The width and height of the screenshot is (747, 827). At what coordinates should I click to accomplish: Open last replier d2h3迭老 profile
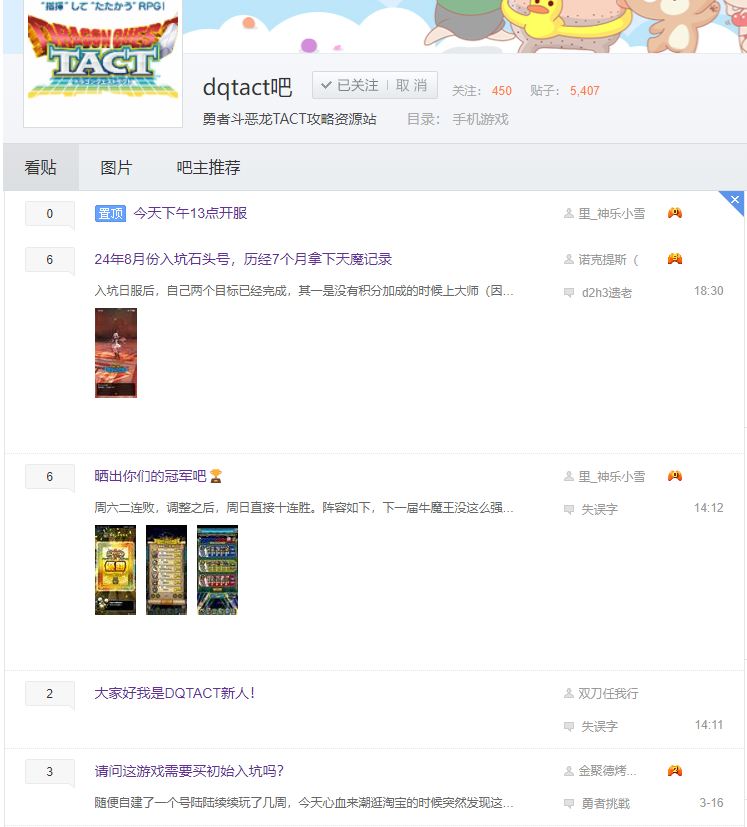click(607, 293)
